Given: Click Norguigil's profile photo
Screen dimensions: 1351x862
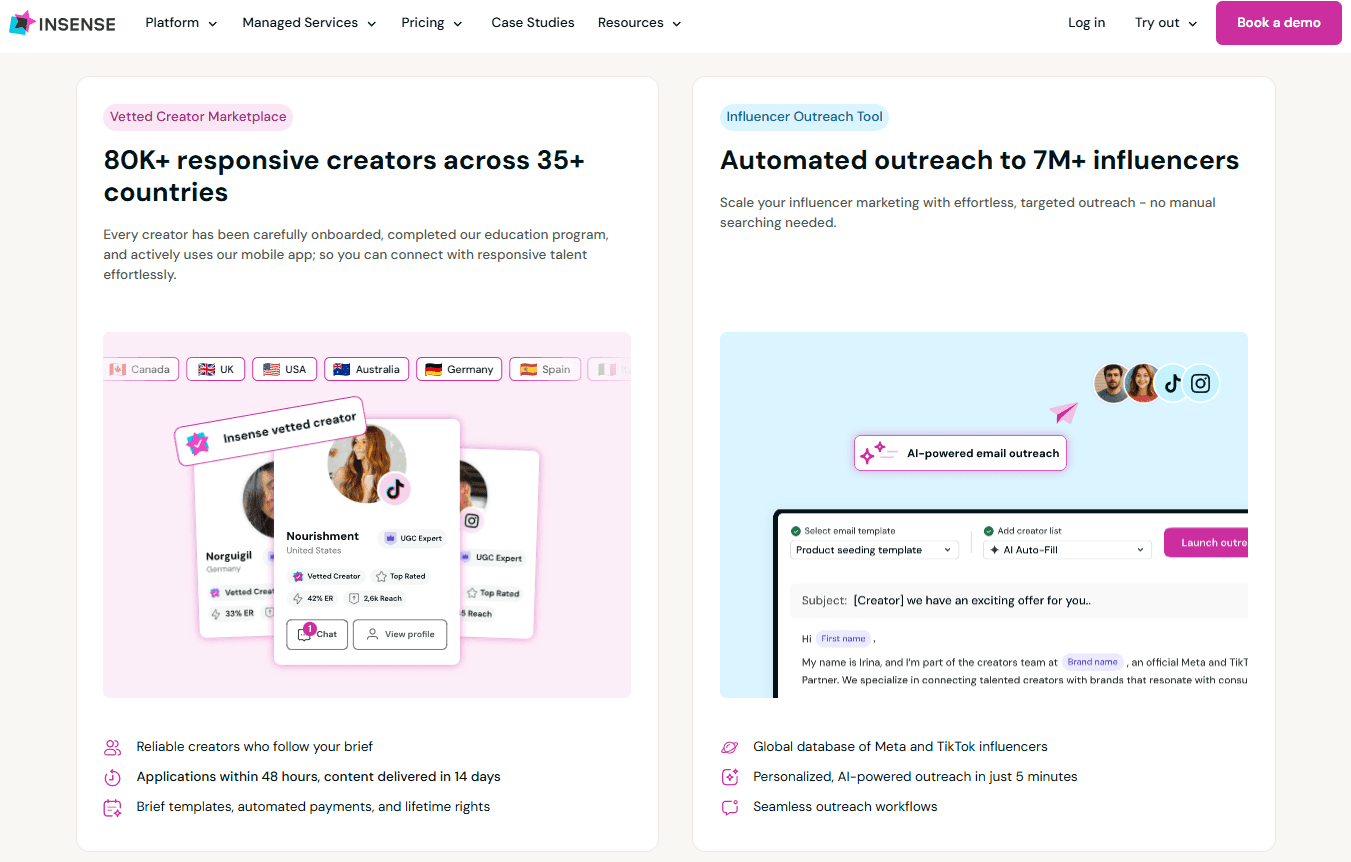Looking at the screenshot, I should (x=259, y=500).
